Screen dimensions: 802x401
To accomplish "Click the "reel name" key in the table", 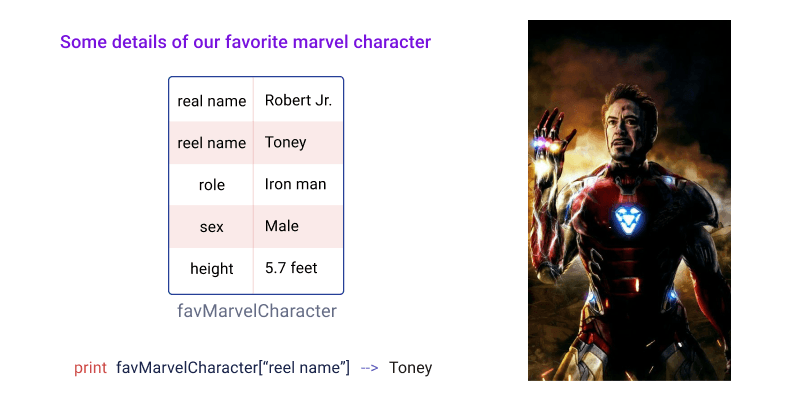I will point(211,143).
